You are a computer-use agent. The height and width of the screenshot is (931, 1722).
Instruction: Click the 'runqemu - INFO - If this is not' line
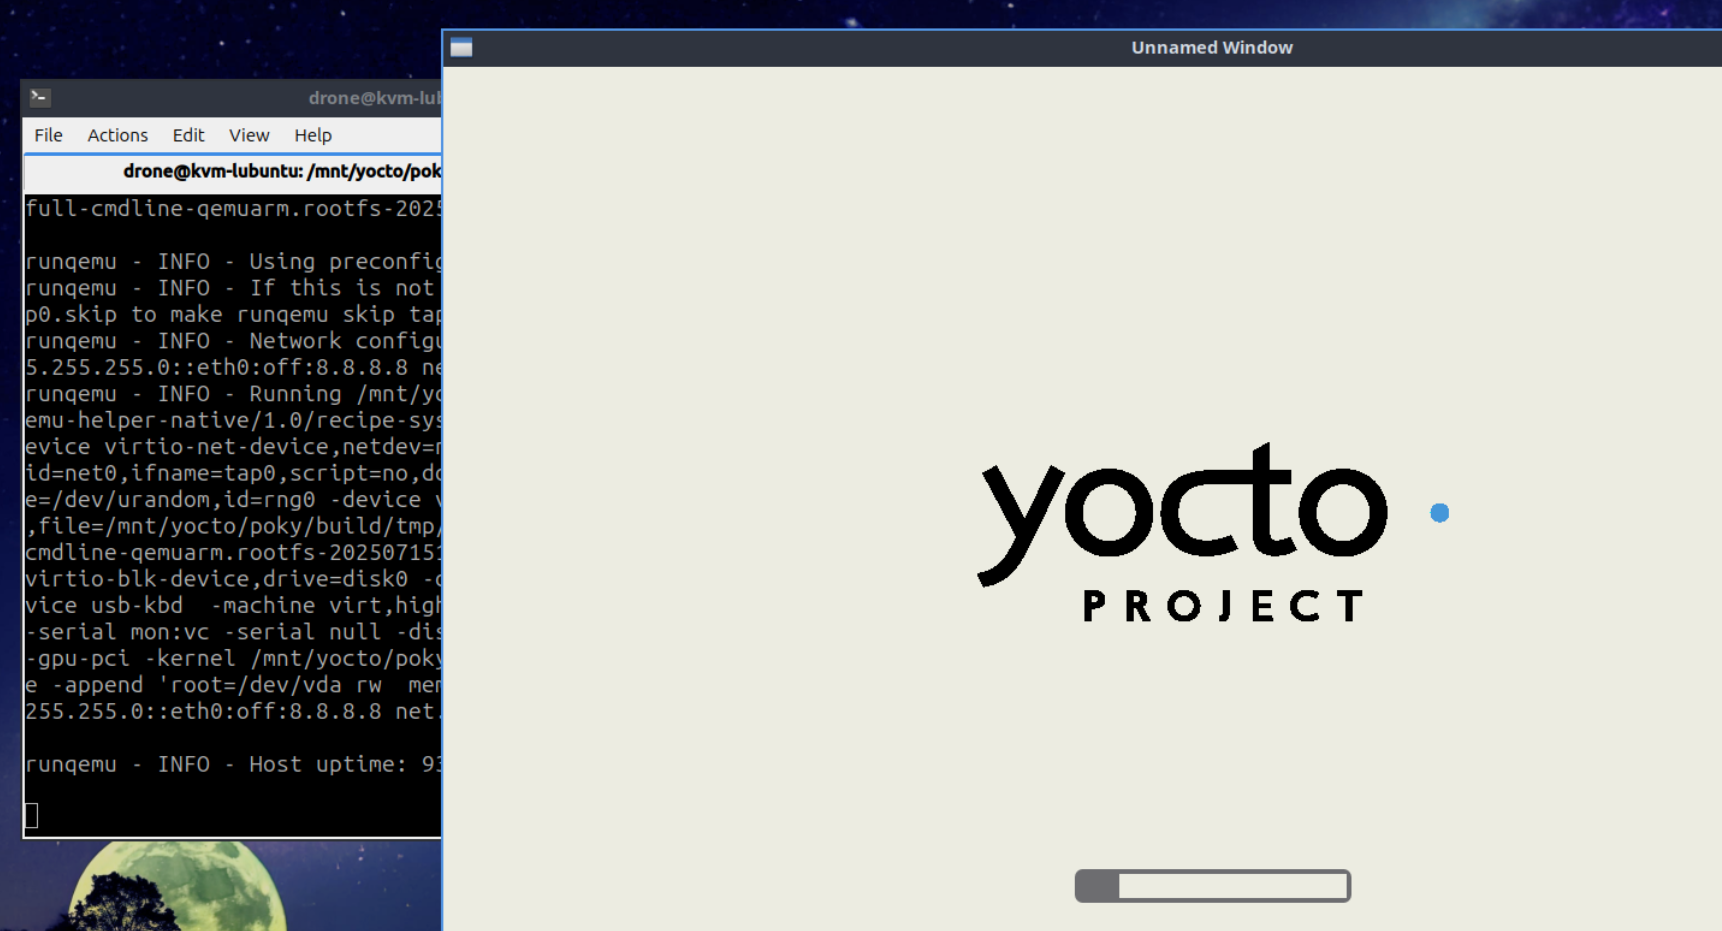[x=233, y=288]
